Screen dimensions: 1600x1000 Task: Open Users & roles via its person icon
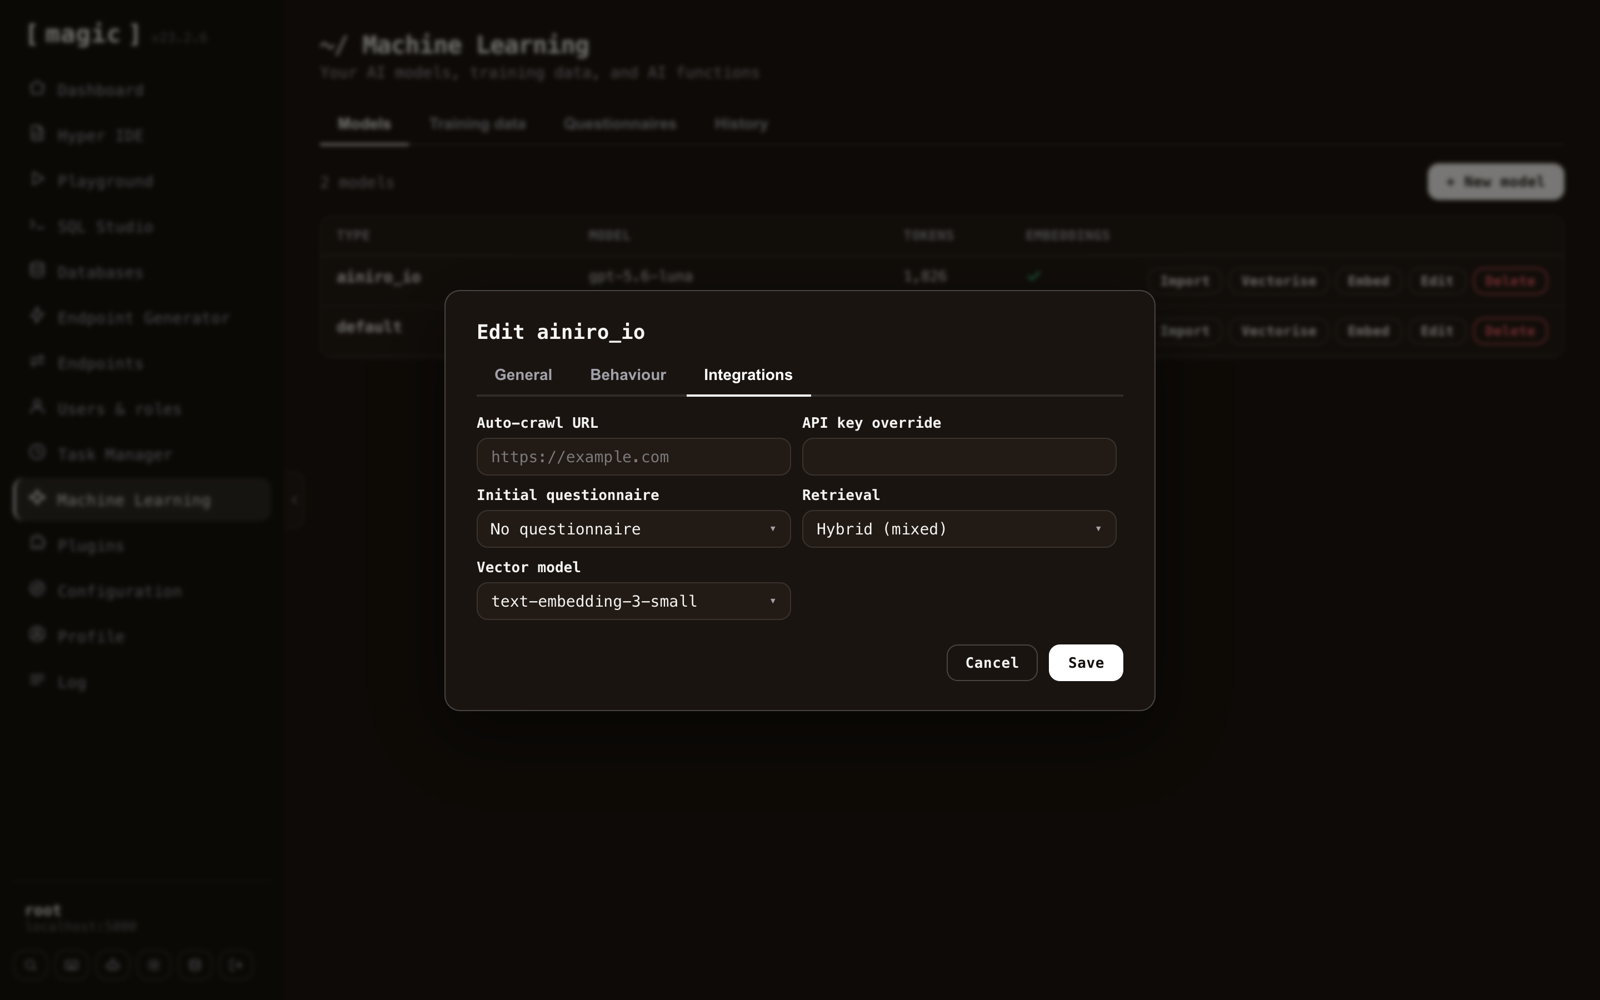coord(37,408)
